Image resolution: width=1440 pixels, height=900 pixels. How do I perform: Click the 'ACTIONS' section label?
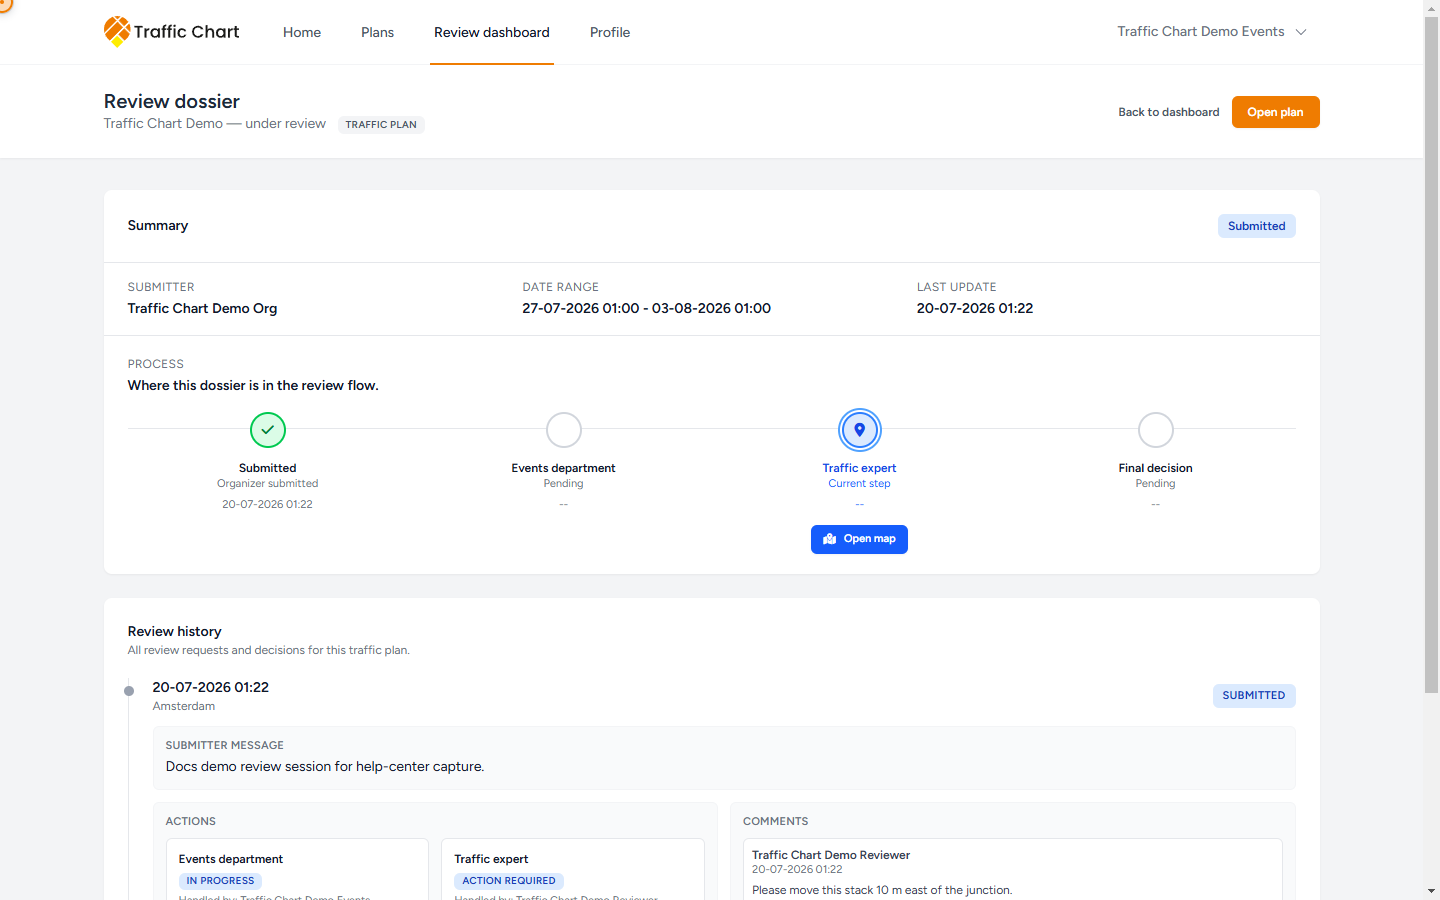coord(191,821)
